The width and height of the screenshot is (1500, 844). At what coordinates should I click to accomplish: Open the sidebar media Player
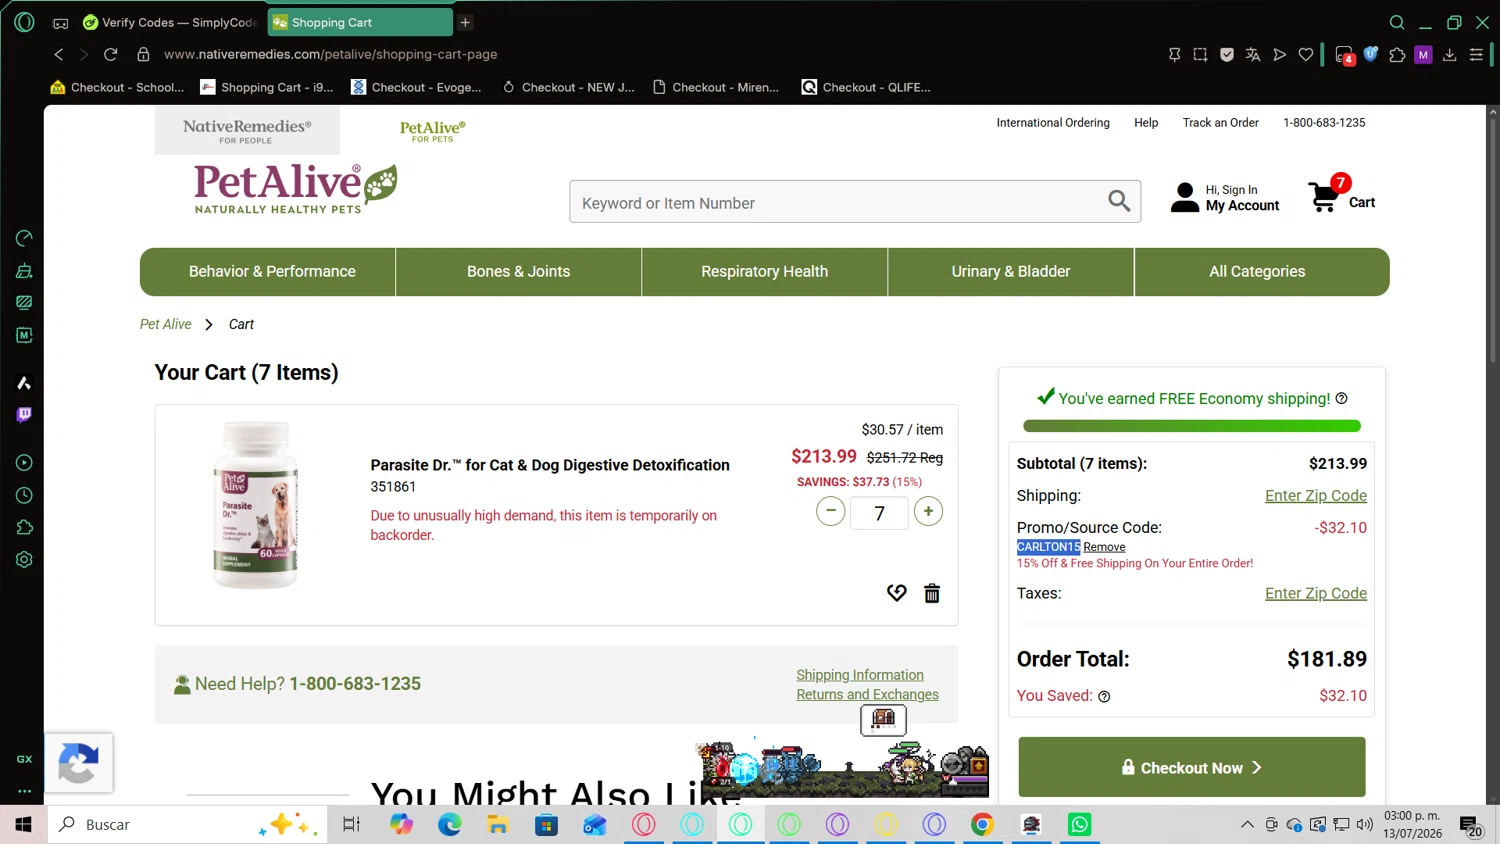coord(24,463)
